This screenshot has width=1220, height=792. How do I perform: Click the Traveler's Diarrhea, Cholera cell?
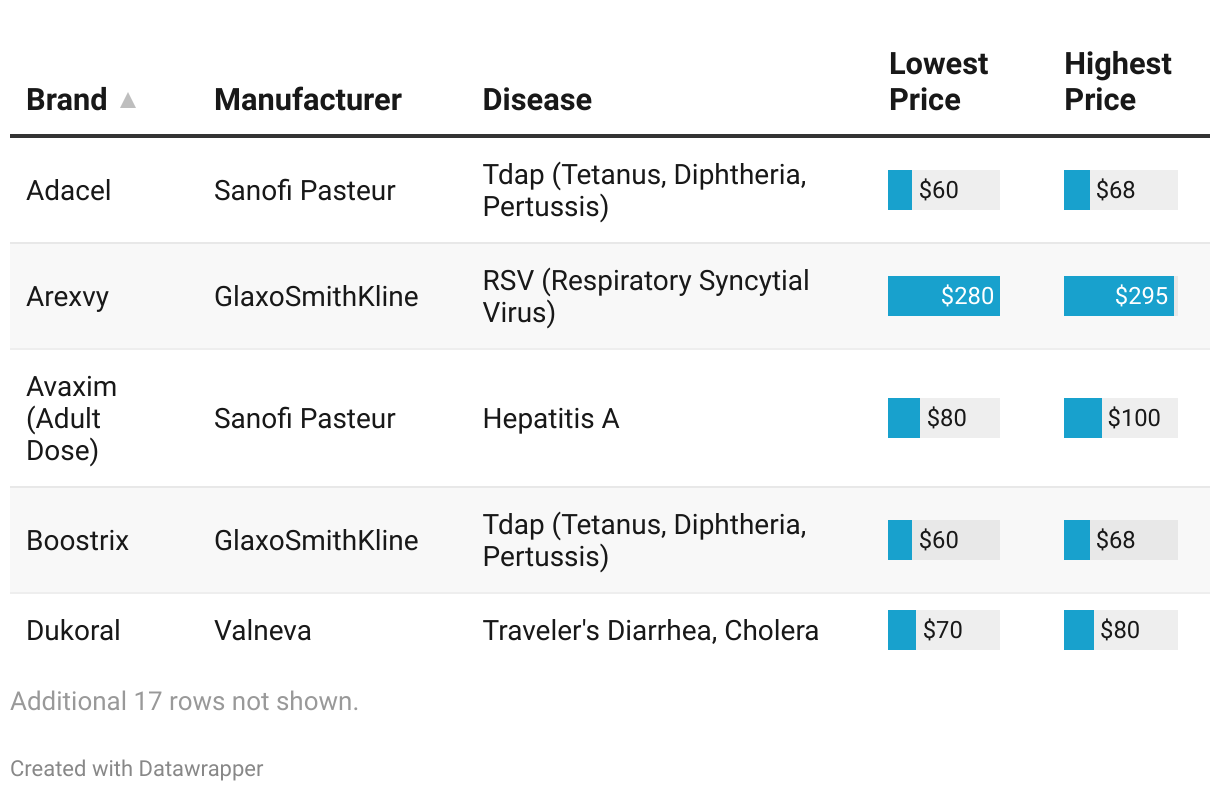pyautogui.click(x=650, y=630)
